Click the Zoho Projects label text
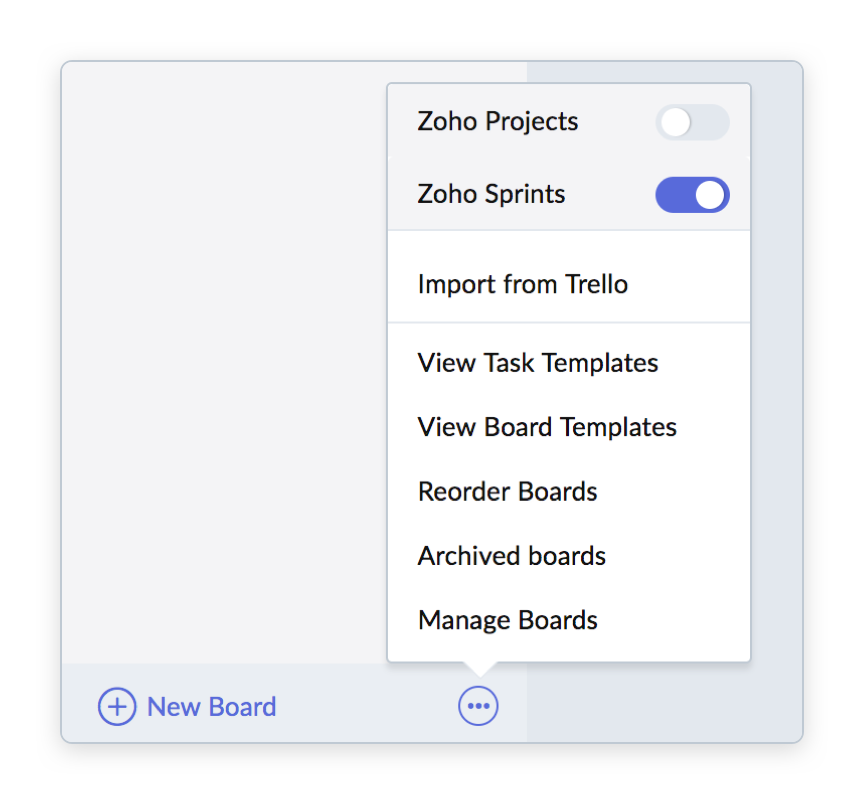Viewport: 868px width, 806px height. 497,122
